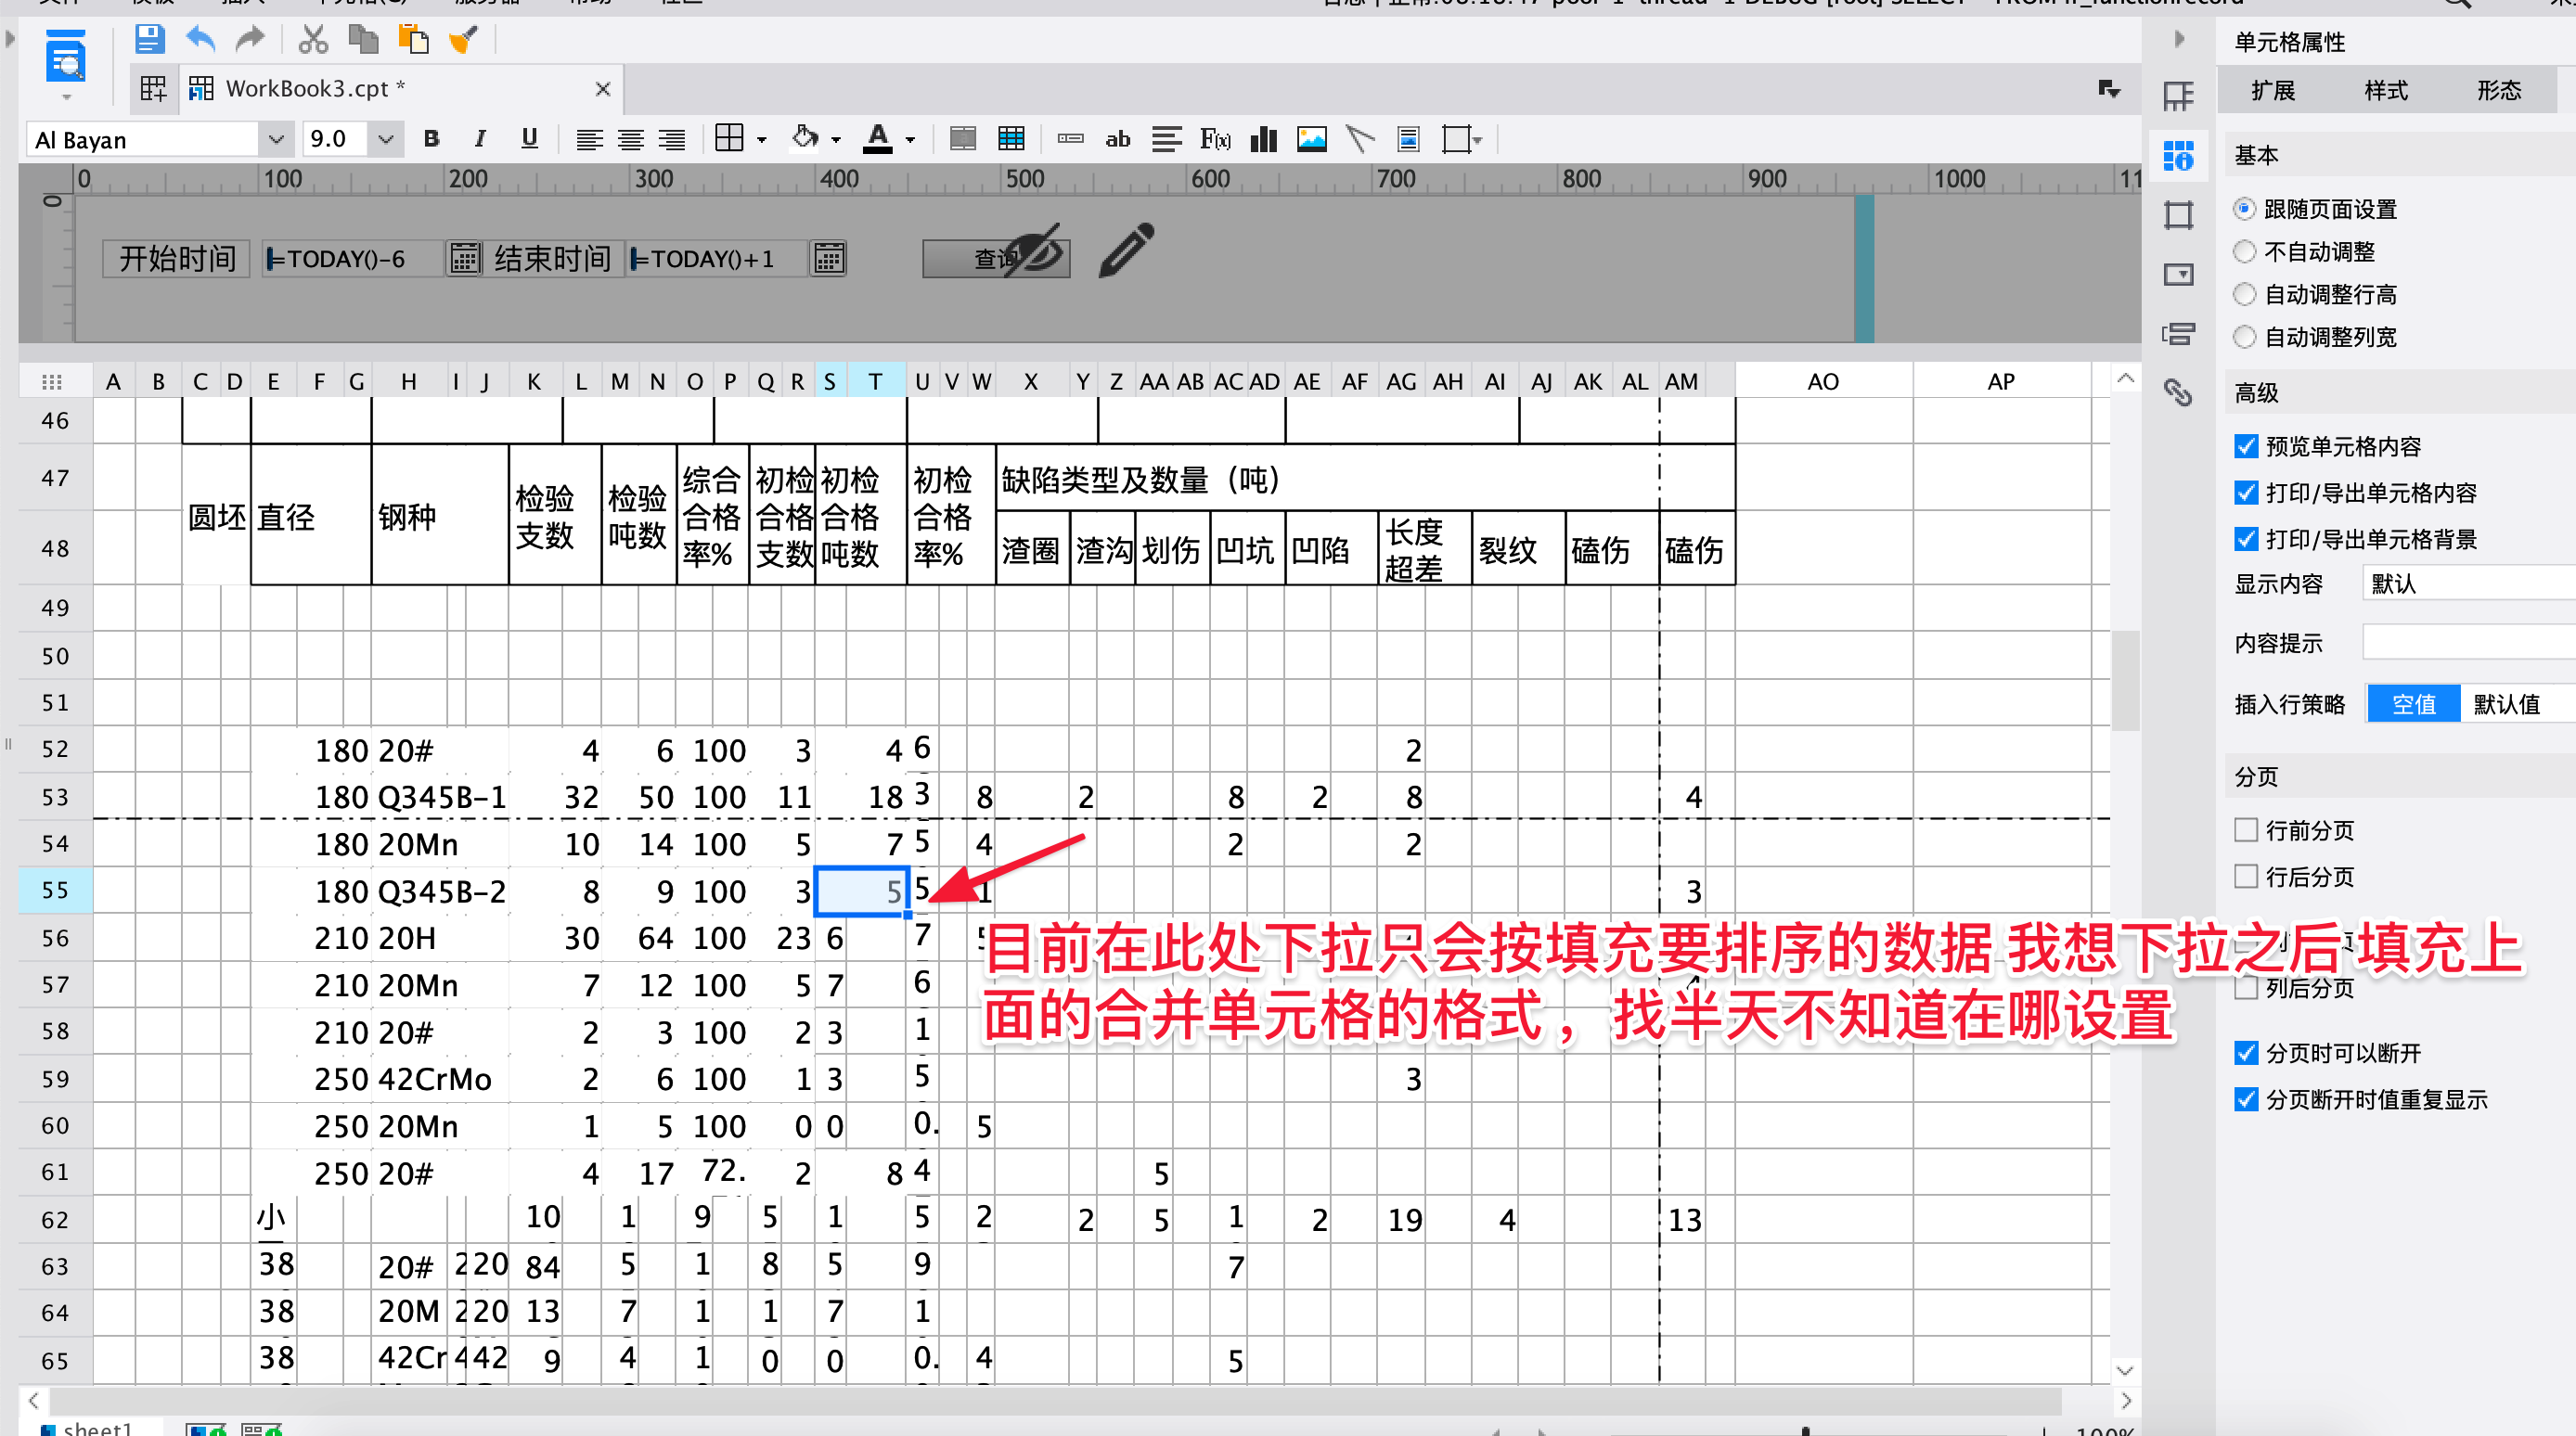Switch to the 样式 tab
Viewport: 2576px width, 1436px height.
(2386, 90)
